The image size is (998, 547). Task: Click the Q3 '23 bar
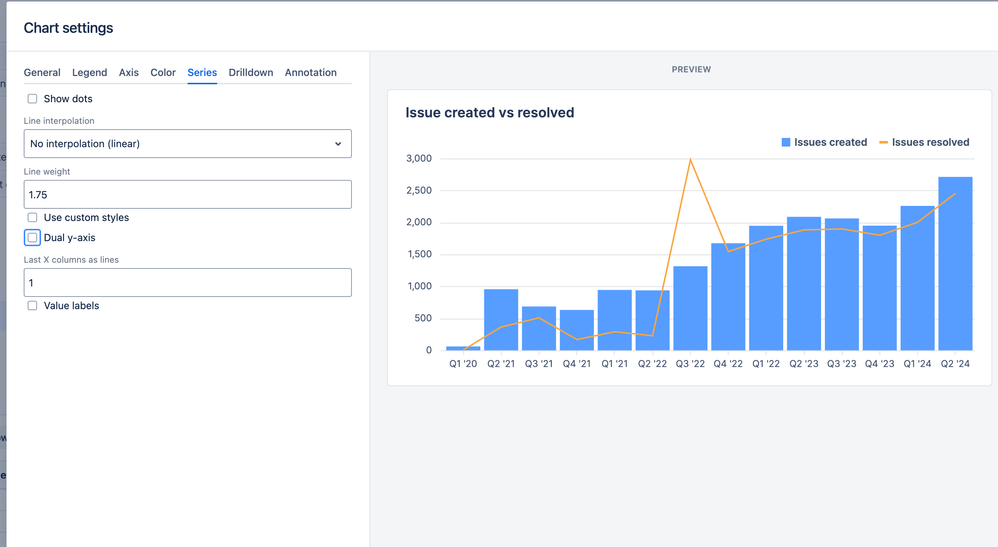(841, 285)
